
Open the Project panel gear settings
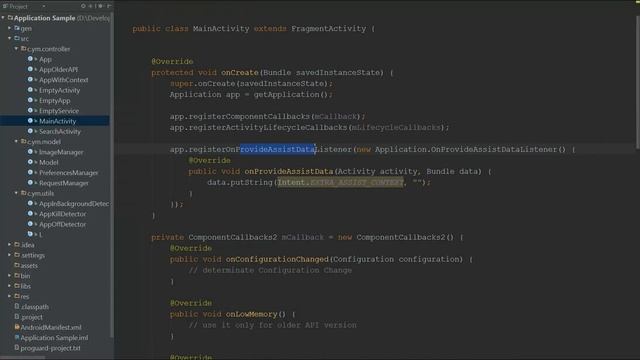(x=100, y=6)
